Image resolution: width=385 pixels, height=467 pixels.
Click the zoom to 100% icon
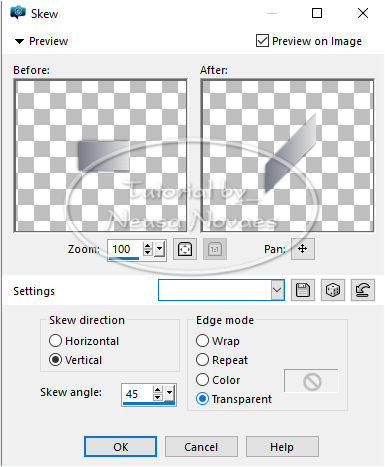coord(215,249)
